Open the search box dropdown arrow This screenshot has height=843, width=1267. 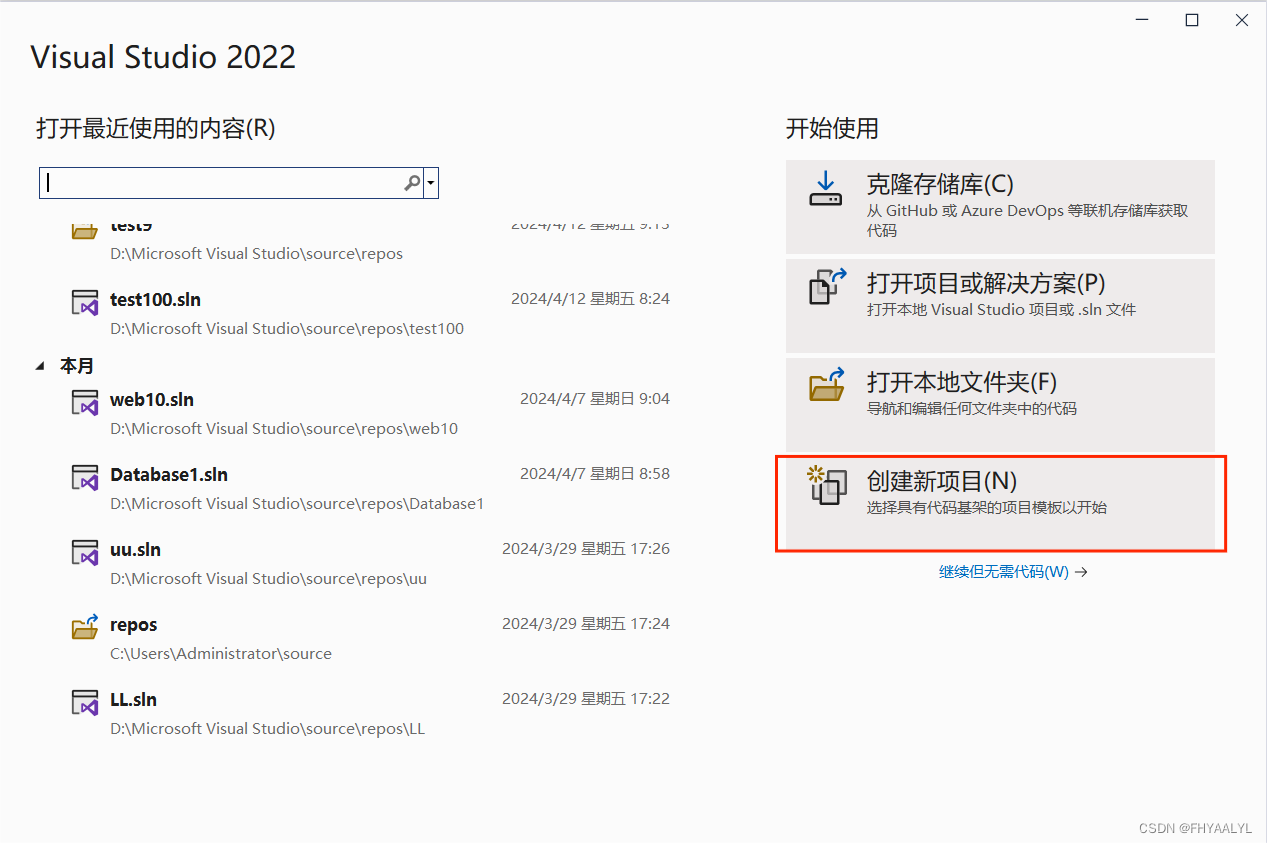click(x=431, y=183)
